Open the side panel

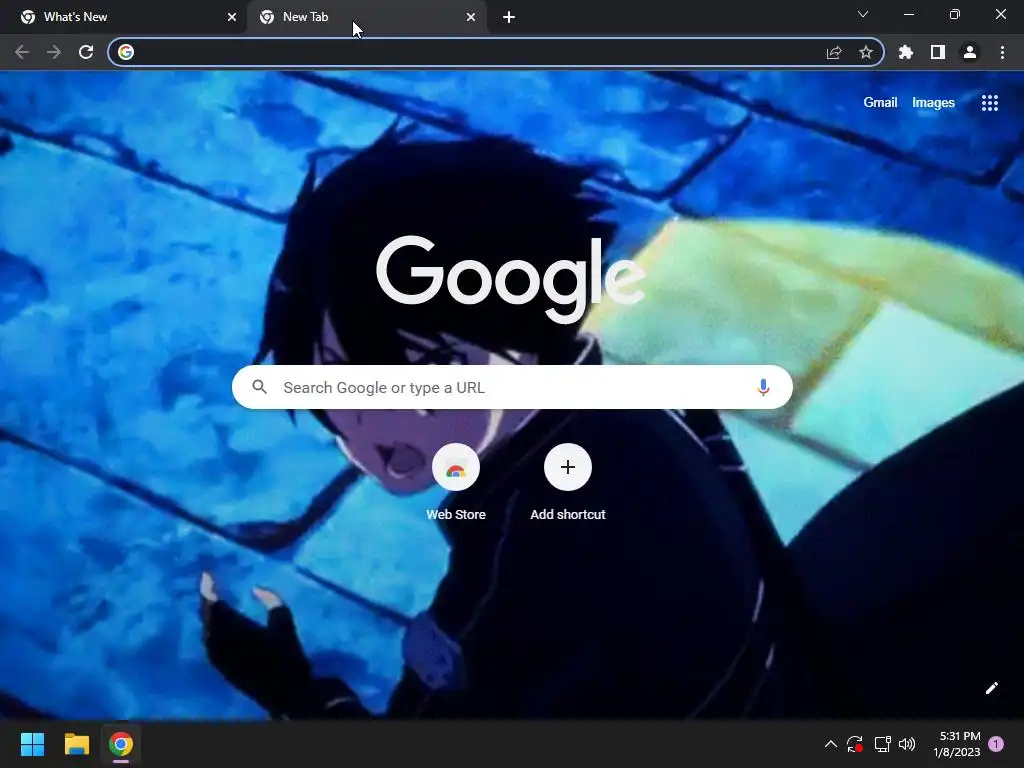pyautogui.click(x=938, y=52)
